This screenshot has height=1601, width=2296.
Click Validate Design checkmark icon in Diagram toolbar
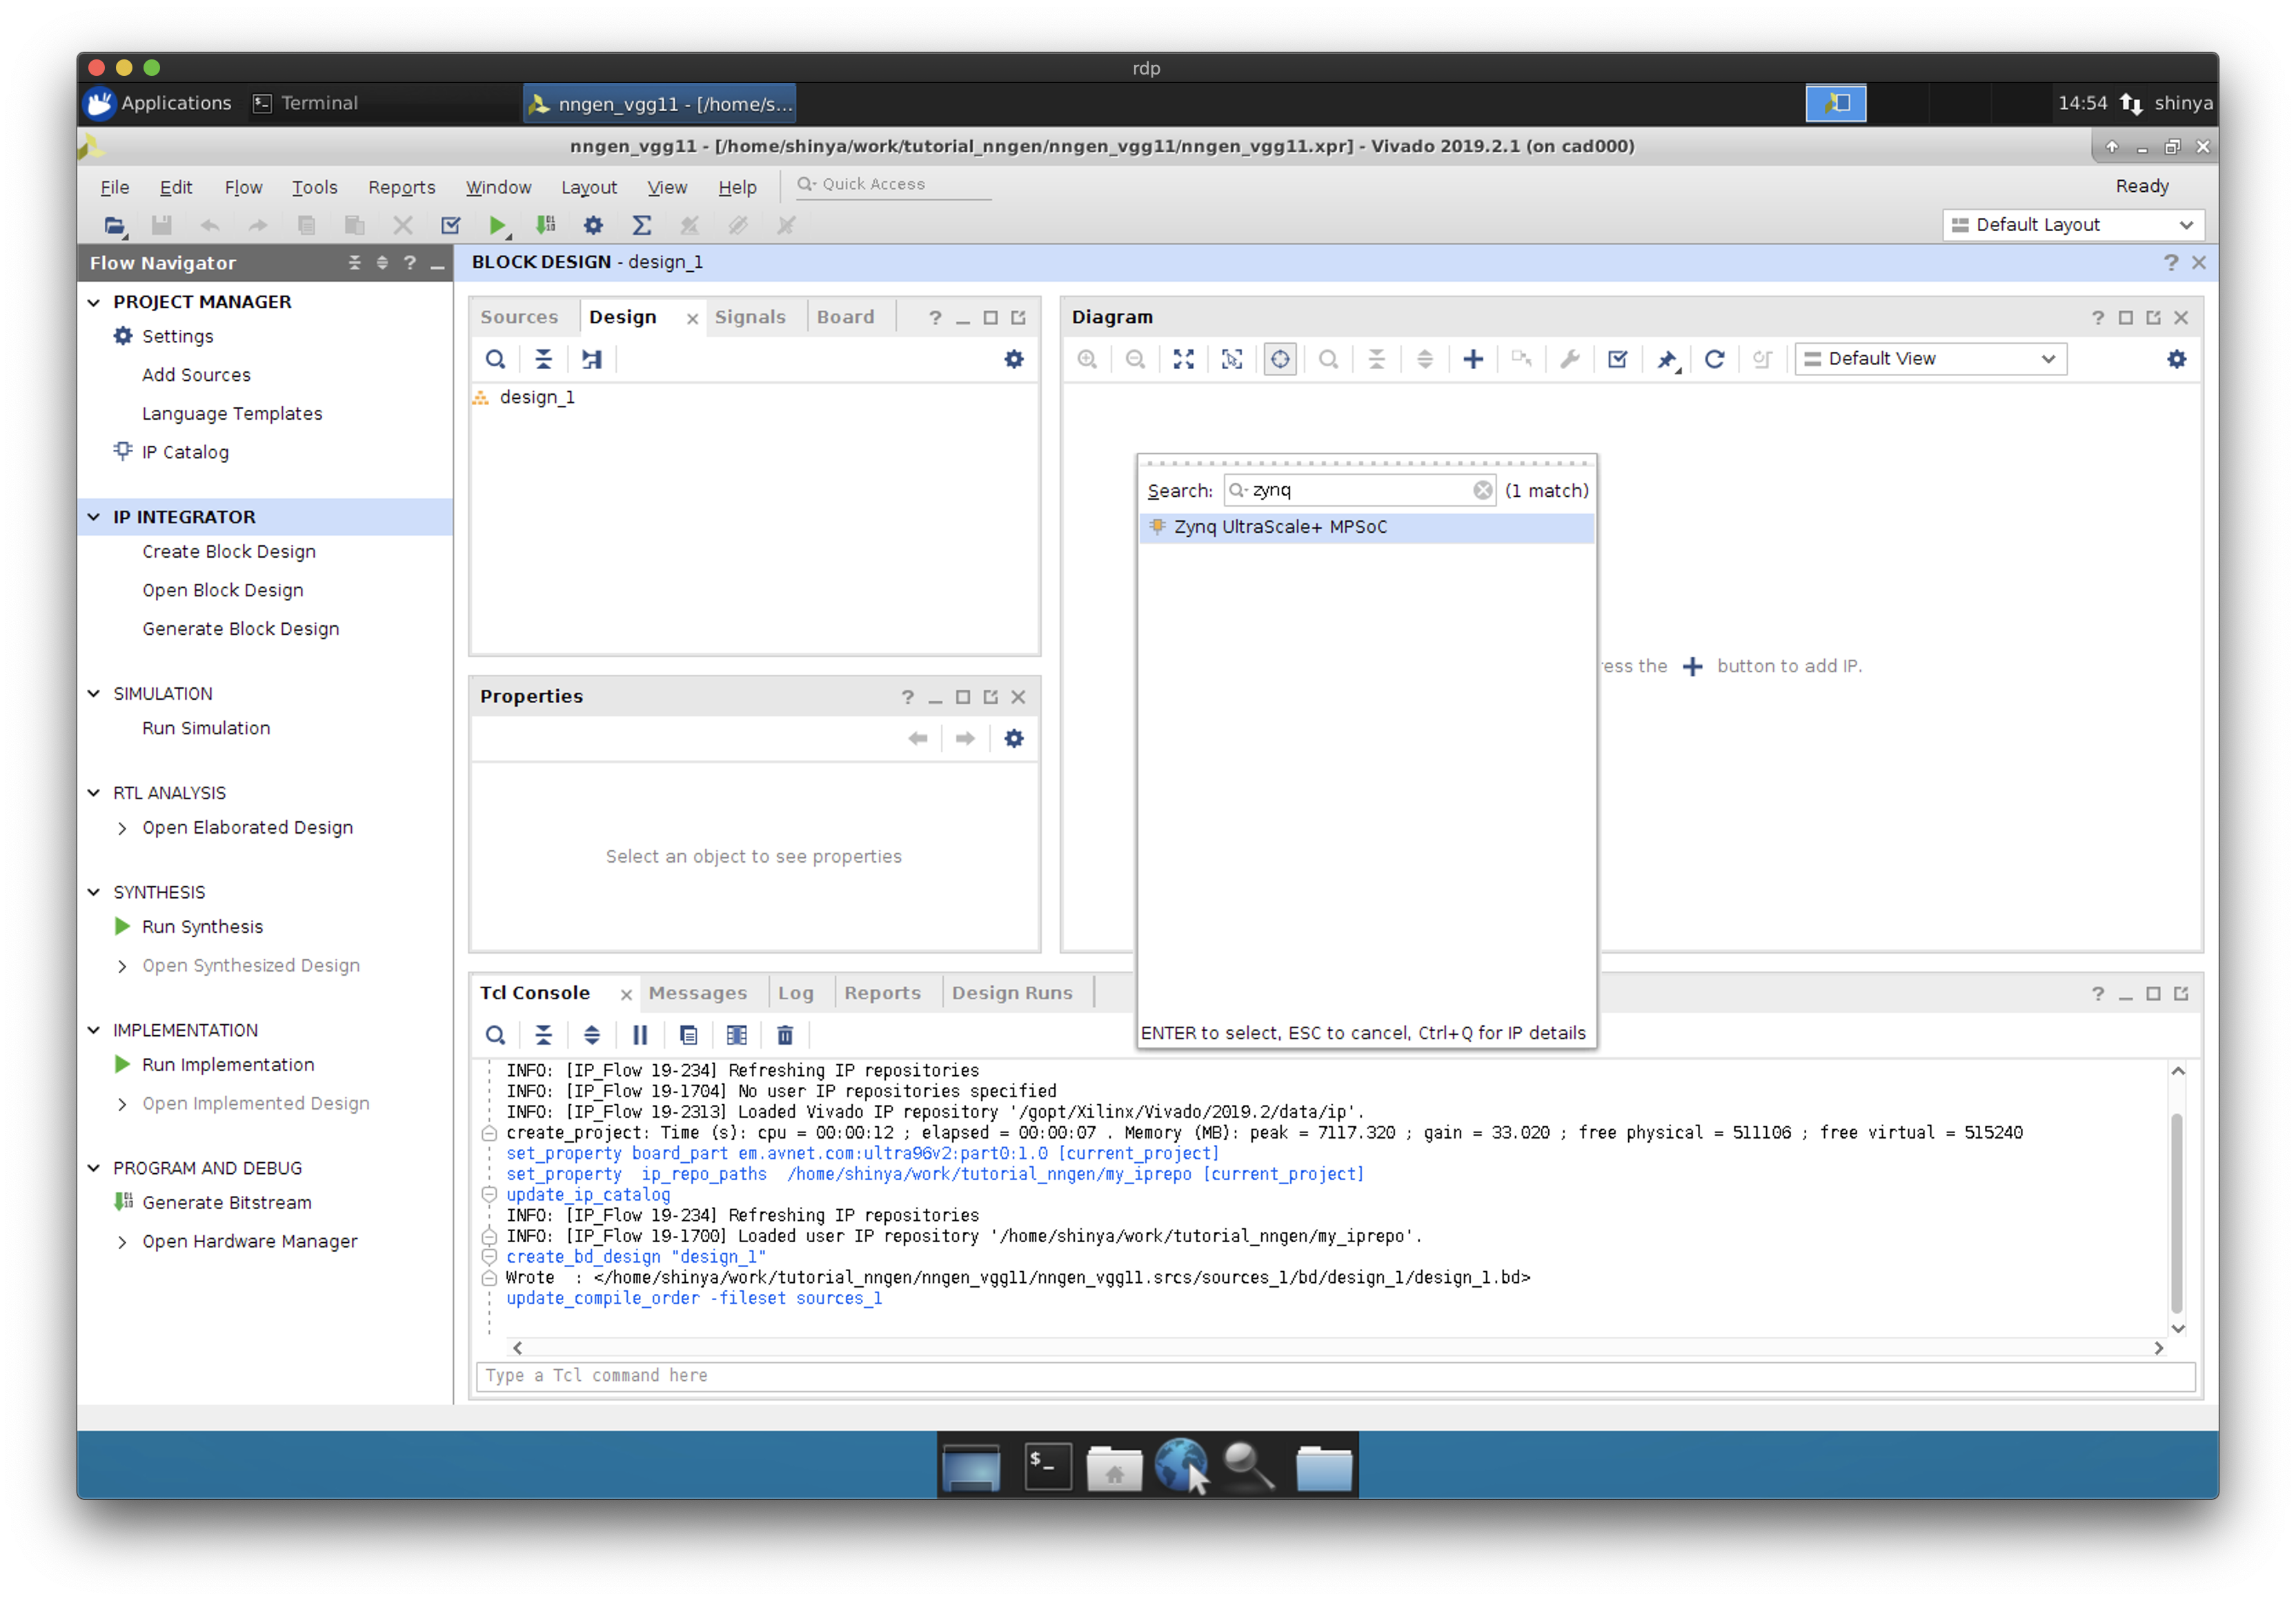pyautogui.click(x=1617, y=359)
